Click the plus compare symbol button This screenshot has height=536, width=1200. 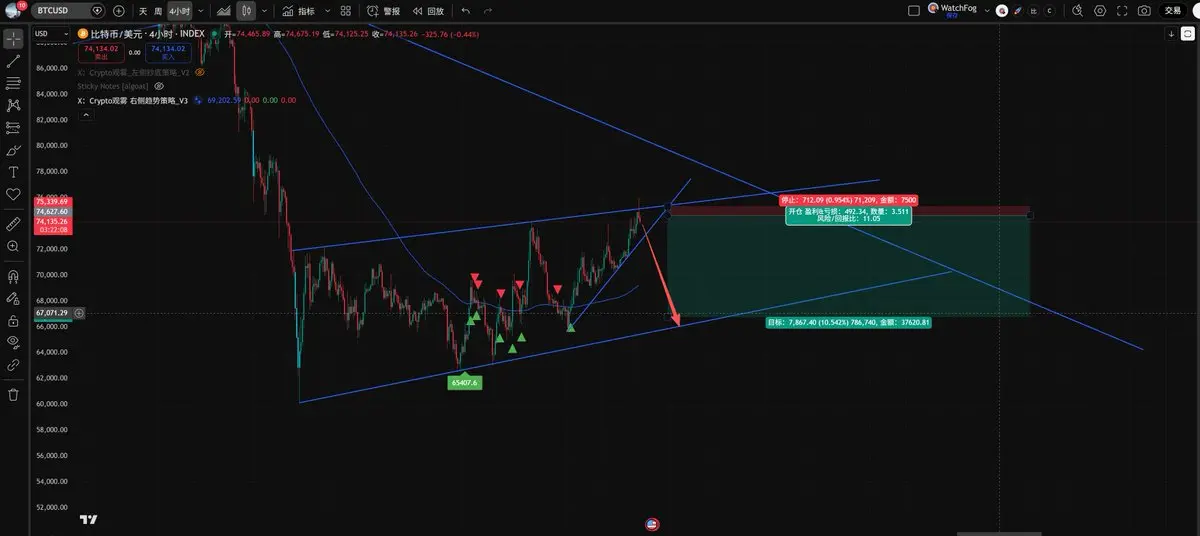point(119,10)
